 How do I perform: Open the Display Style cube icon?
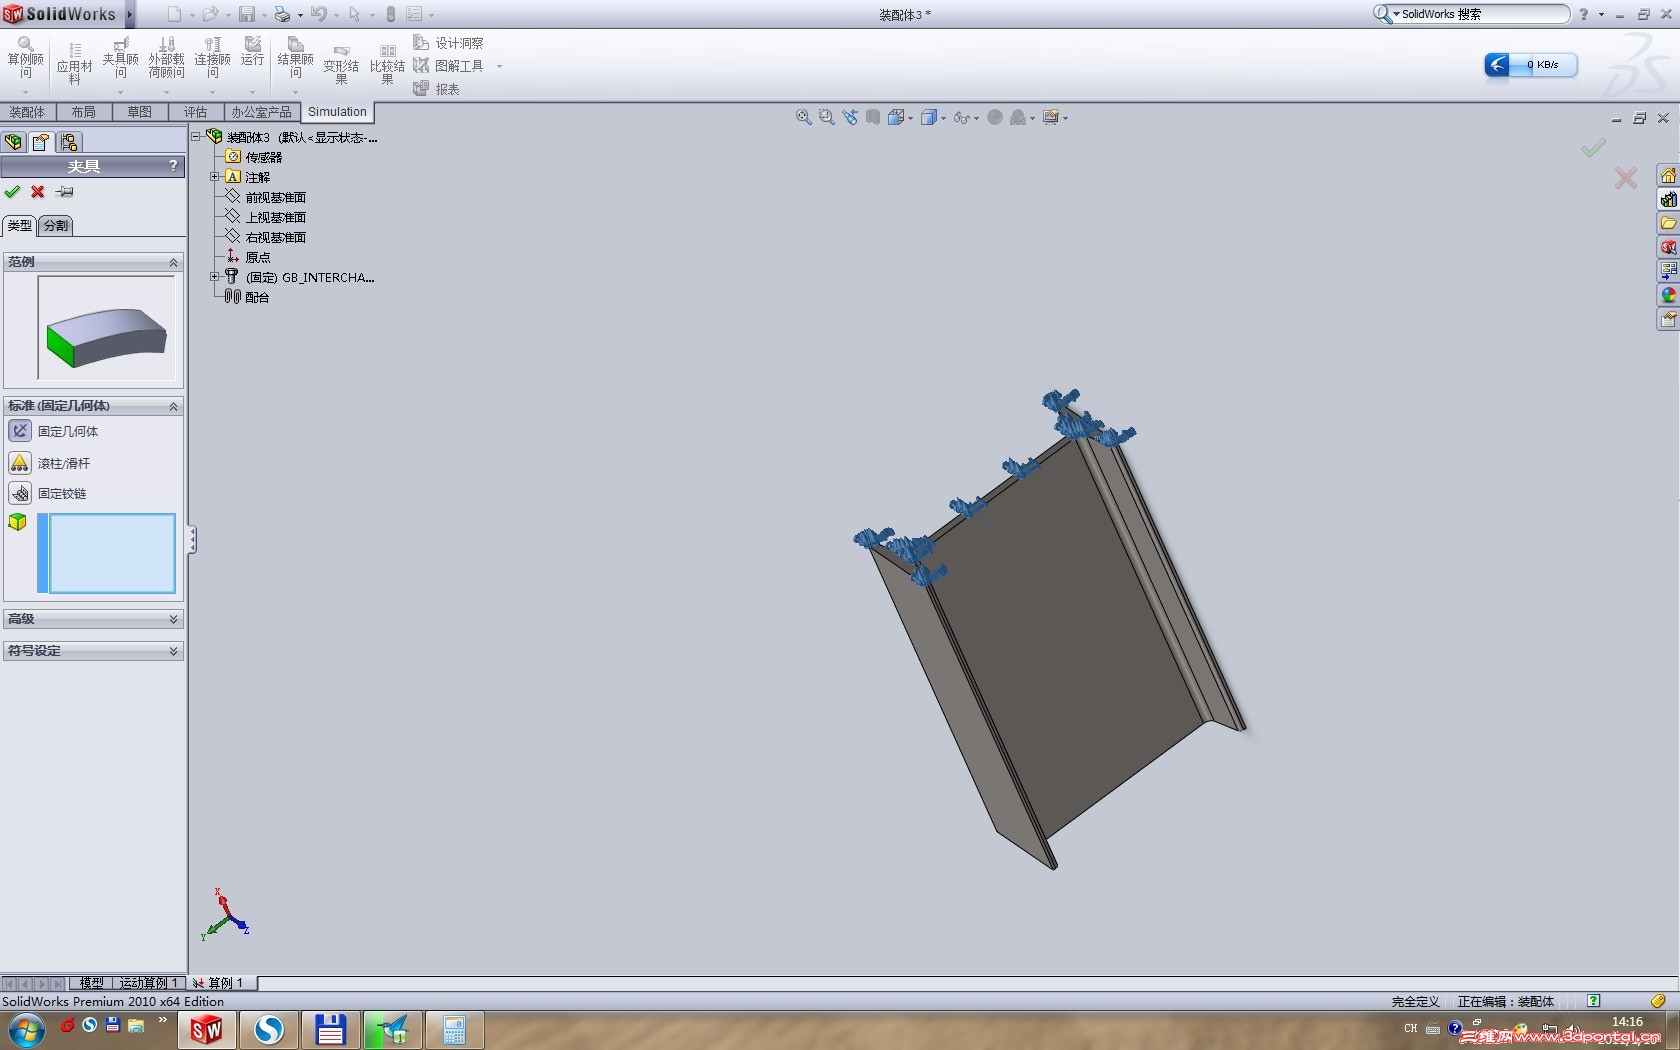pyautogui.click(x=929, y=117)
